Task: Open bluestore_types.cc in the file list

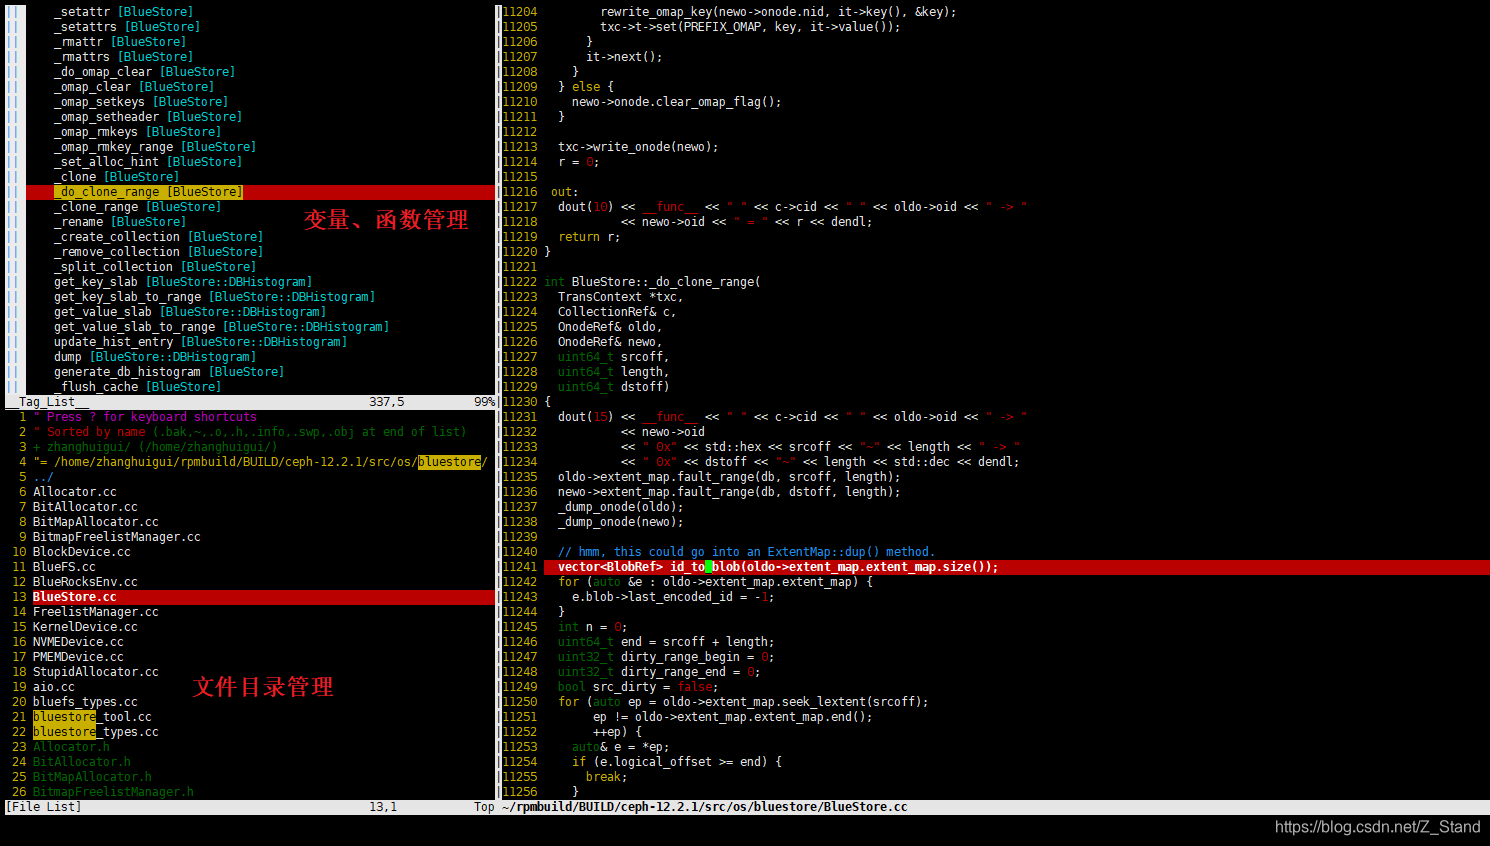Action: coord(96,732)
